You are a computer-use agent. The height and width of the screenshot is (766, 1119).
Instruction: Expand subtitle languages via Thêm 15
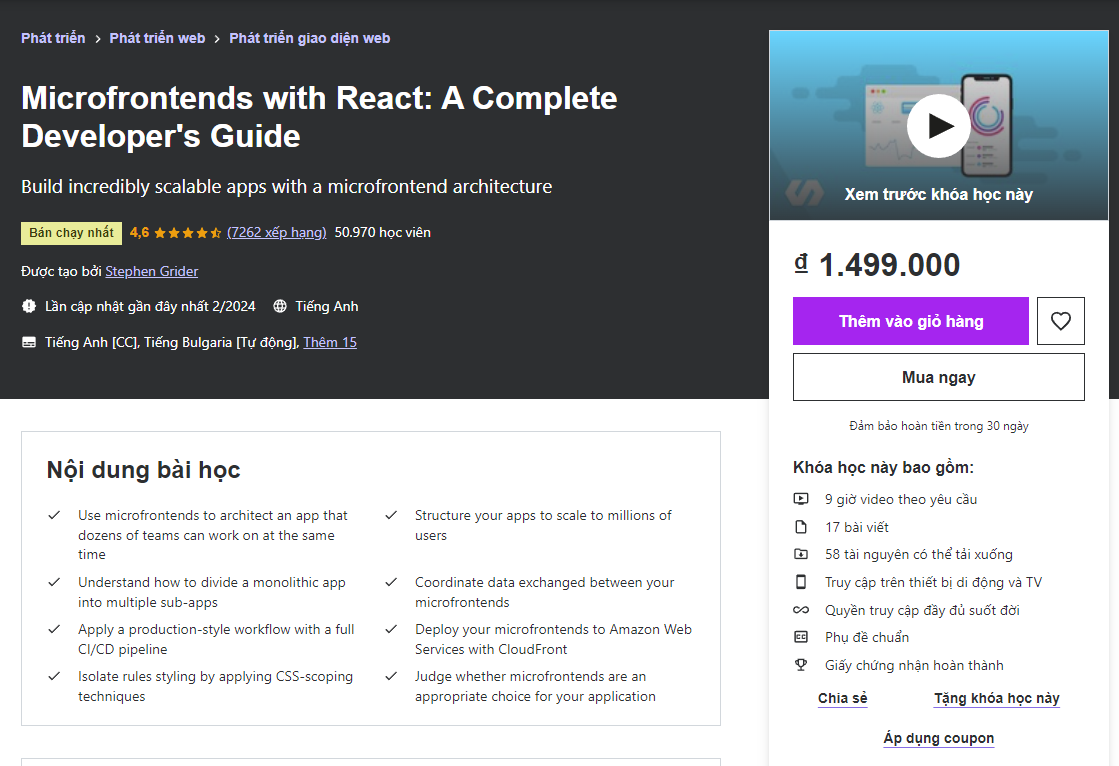[330, 342]
